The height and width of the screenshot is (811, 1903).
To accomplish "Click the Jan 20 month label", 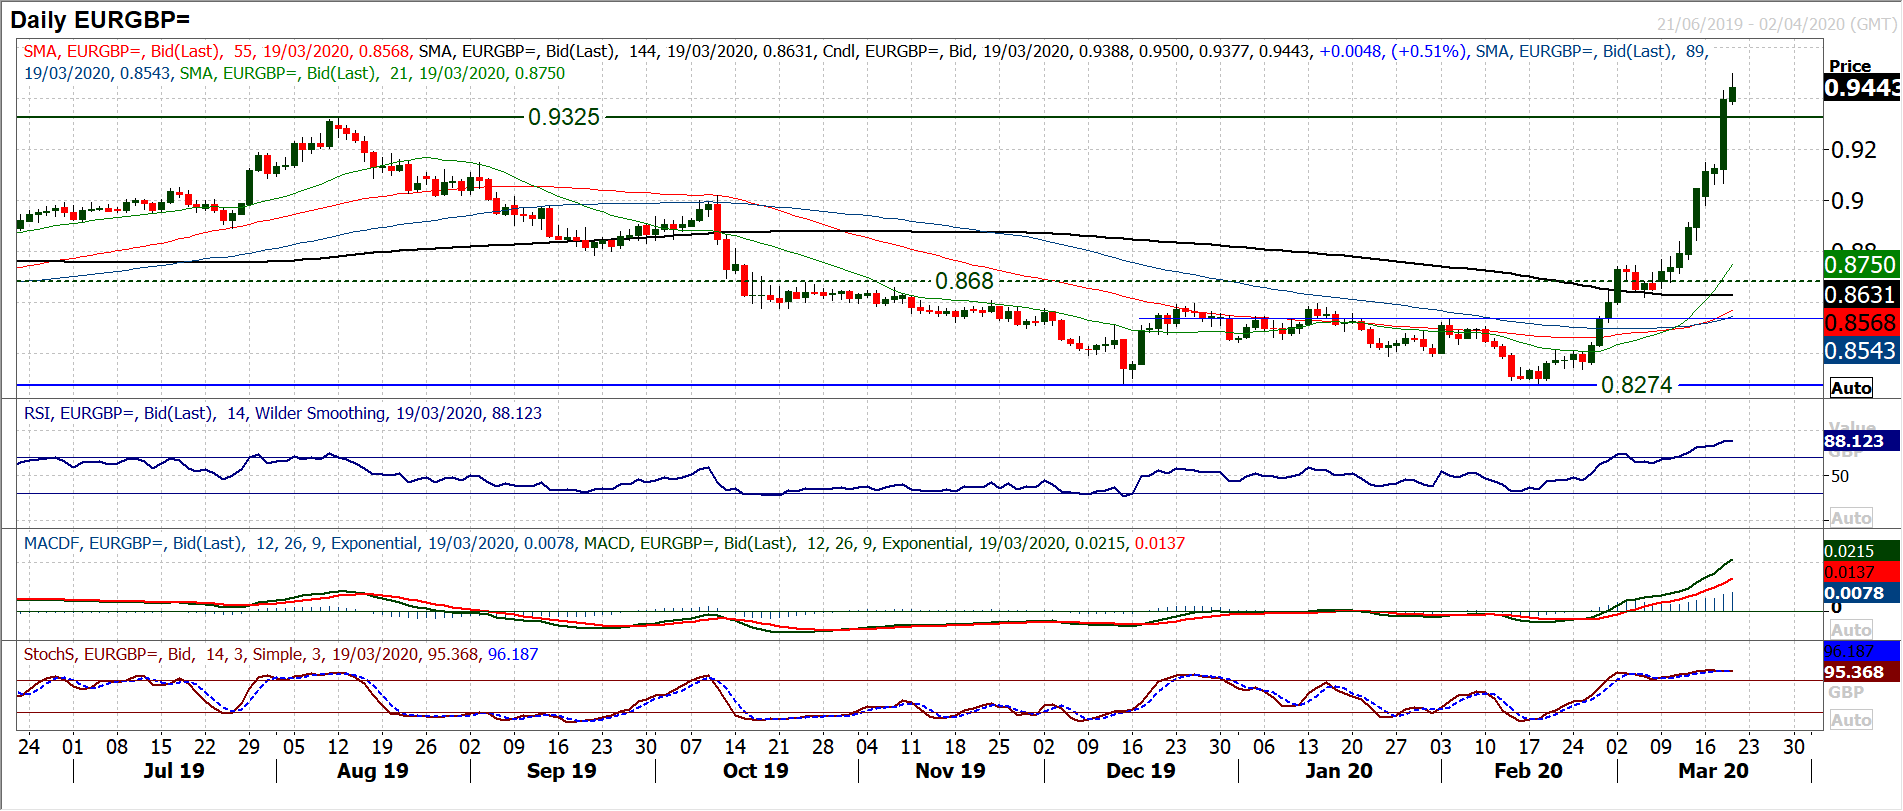I will [1339, 771].
